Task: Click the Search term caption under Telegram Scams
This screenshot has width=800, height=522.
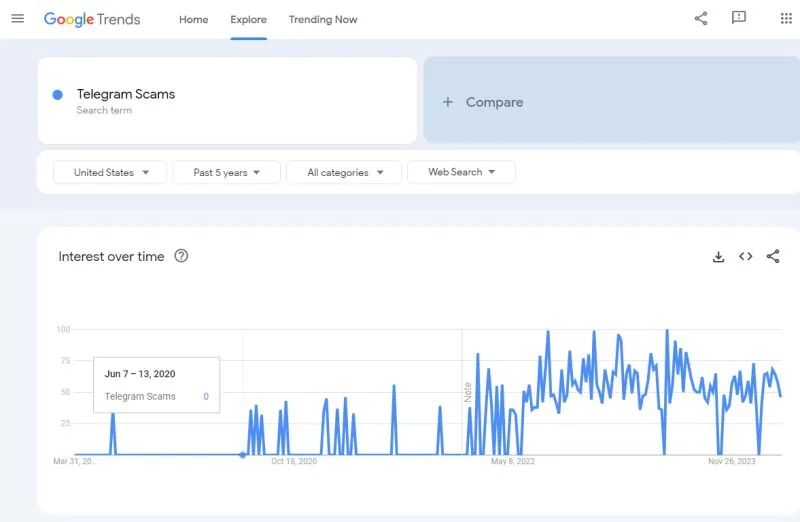Action: (x=104, y=110)
